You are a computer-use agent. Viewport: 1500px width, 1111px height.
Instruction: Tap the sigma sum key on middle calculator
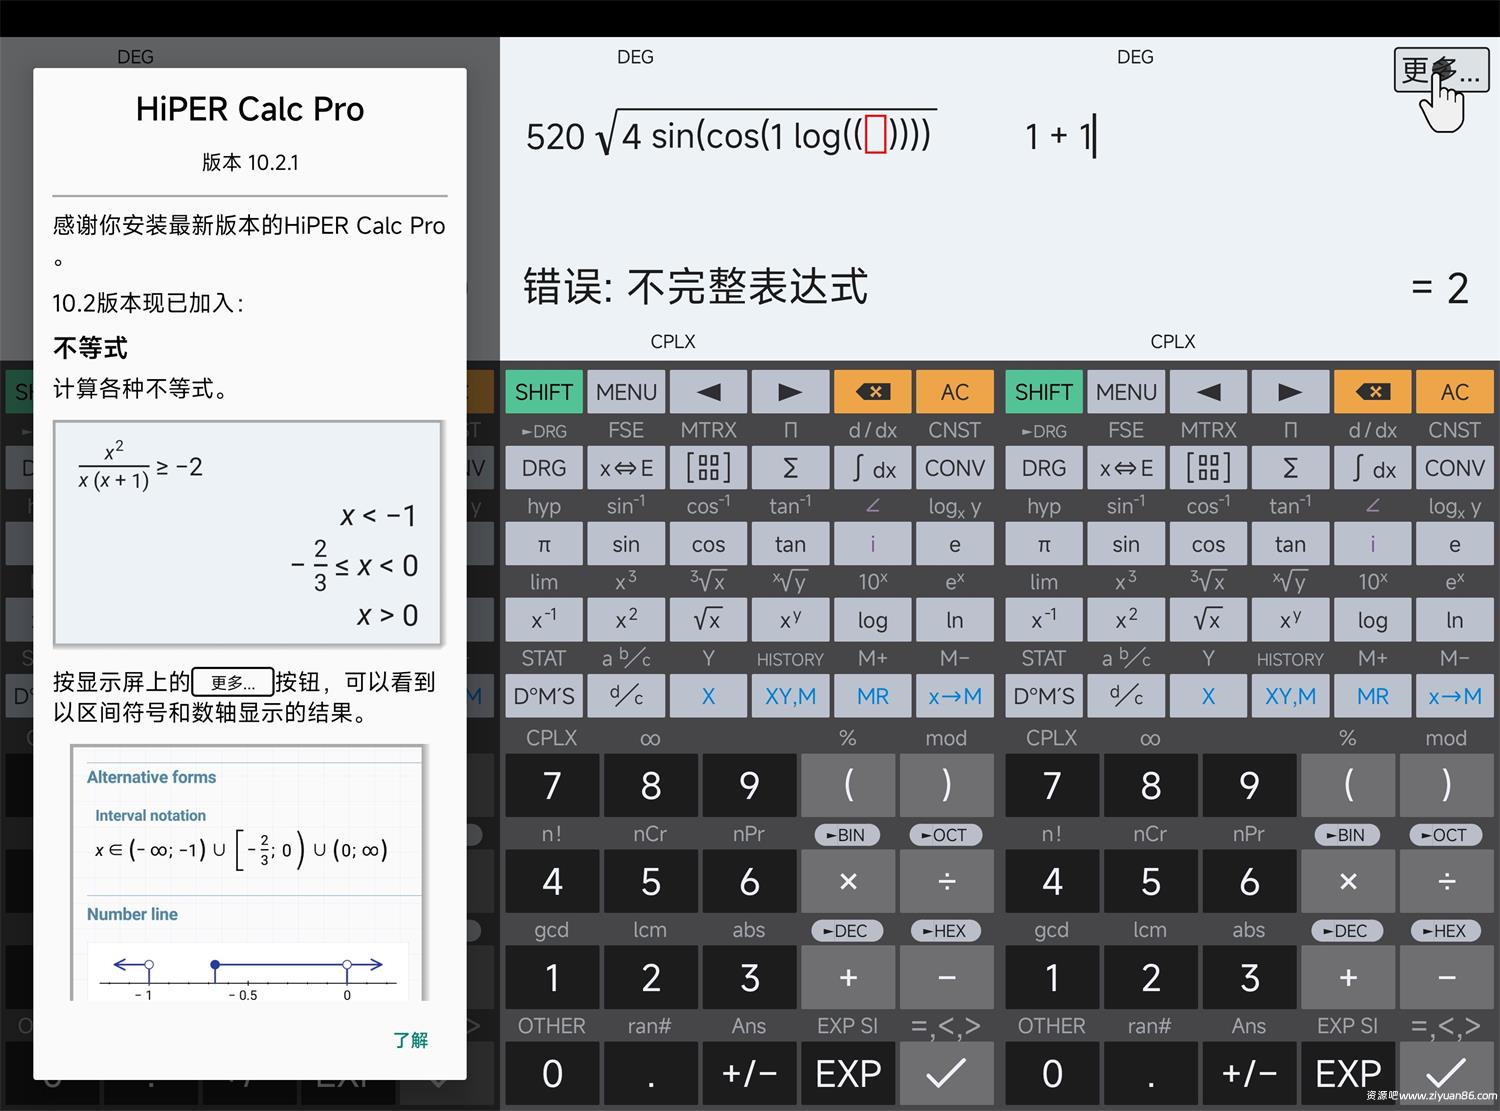(790, 468)
